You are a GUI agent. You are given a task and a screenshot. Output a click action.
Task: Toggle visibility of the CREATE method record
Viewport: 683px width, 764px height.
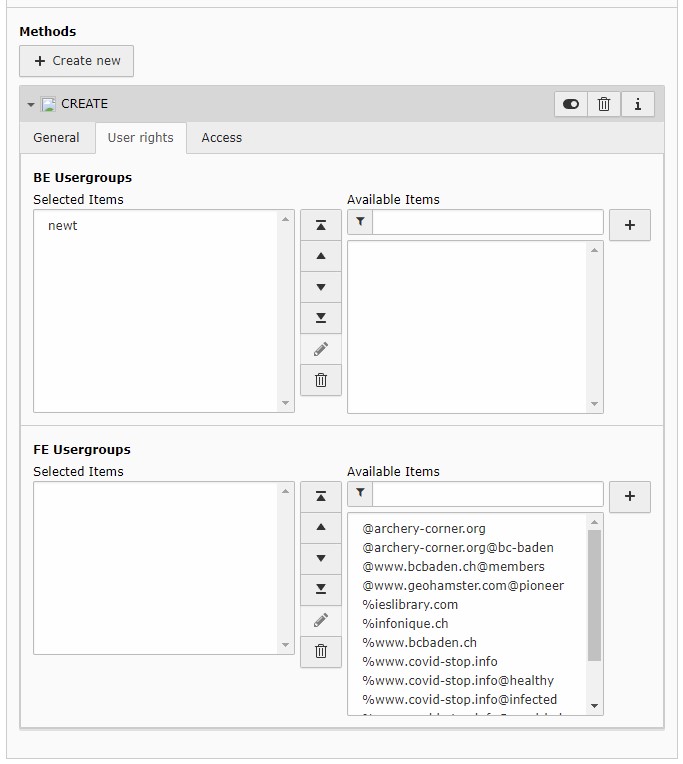pyautogui.click(x=570, y=104)
